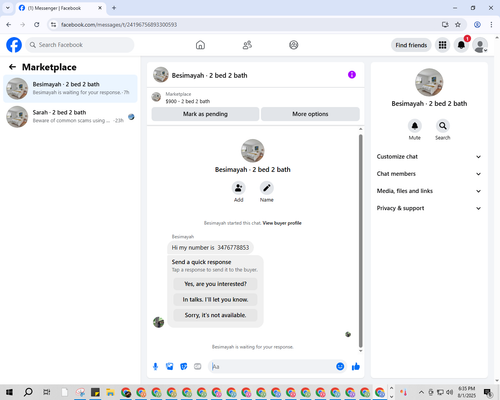Bookmark this tab with star icon
Image resolution: width=500 pixels, height=400 pixels.
(458, 25)
